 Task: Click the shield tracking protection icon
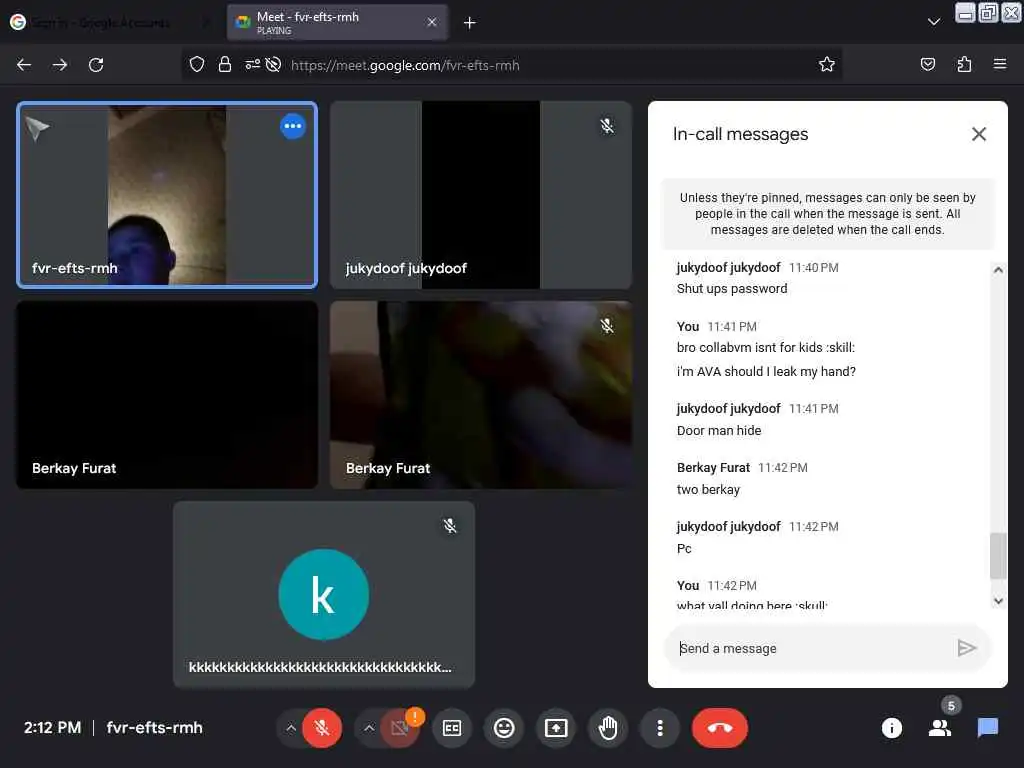(197, 65)
